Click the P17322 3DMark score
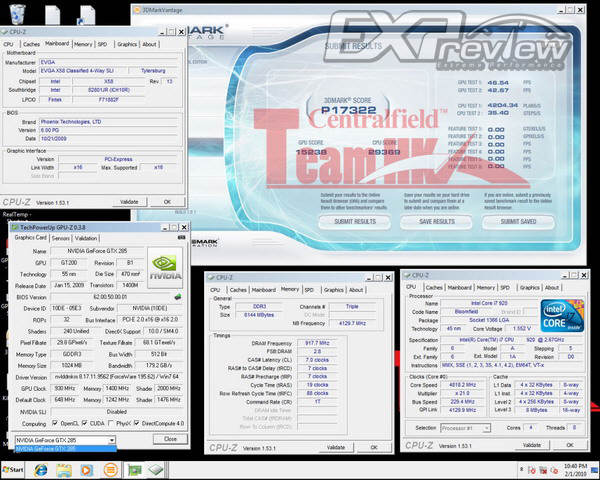The width and height of the screenshot is (600, 480). 349,110
